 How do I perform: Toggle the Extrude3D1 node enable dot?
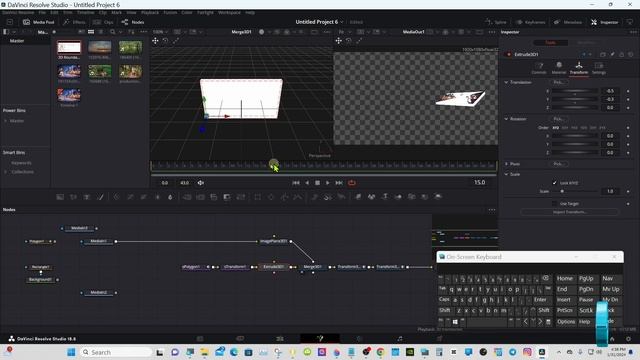[509, 54]
